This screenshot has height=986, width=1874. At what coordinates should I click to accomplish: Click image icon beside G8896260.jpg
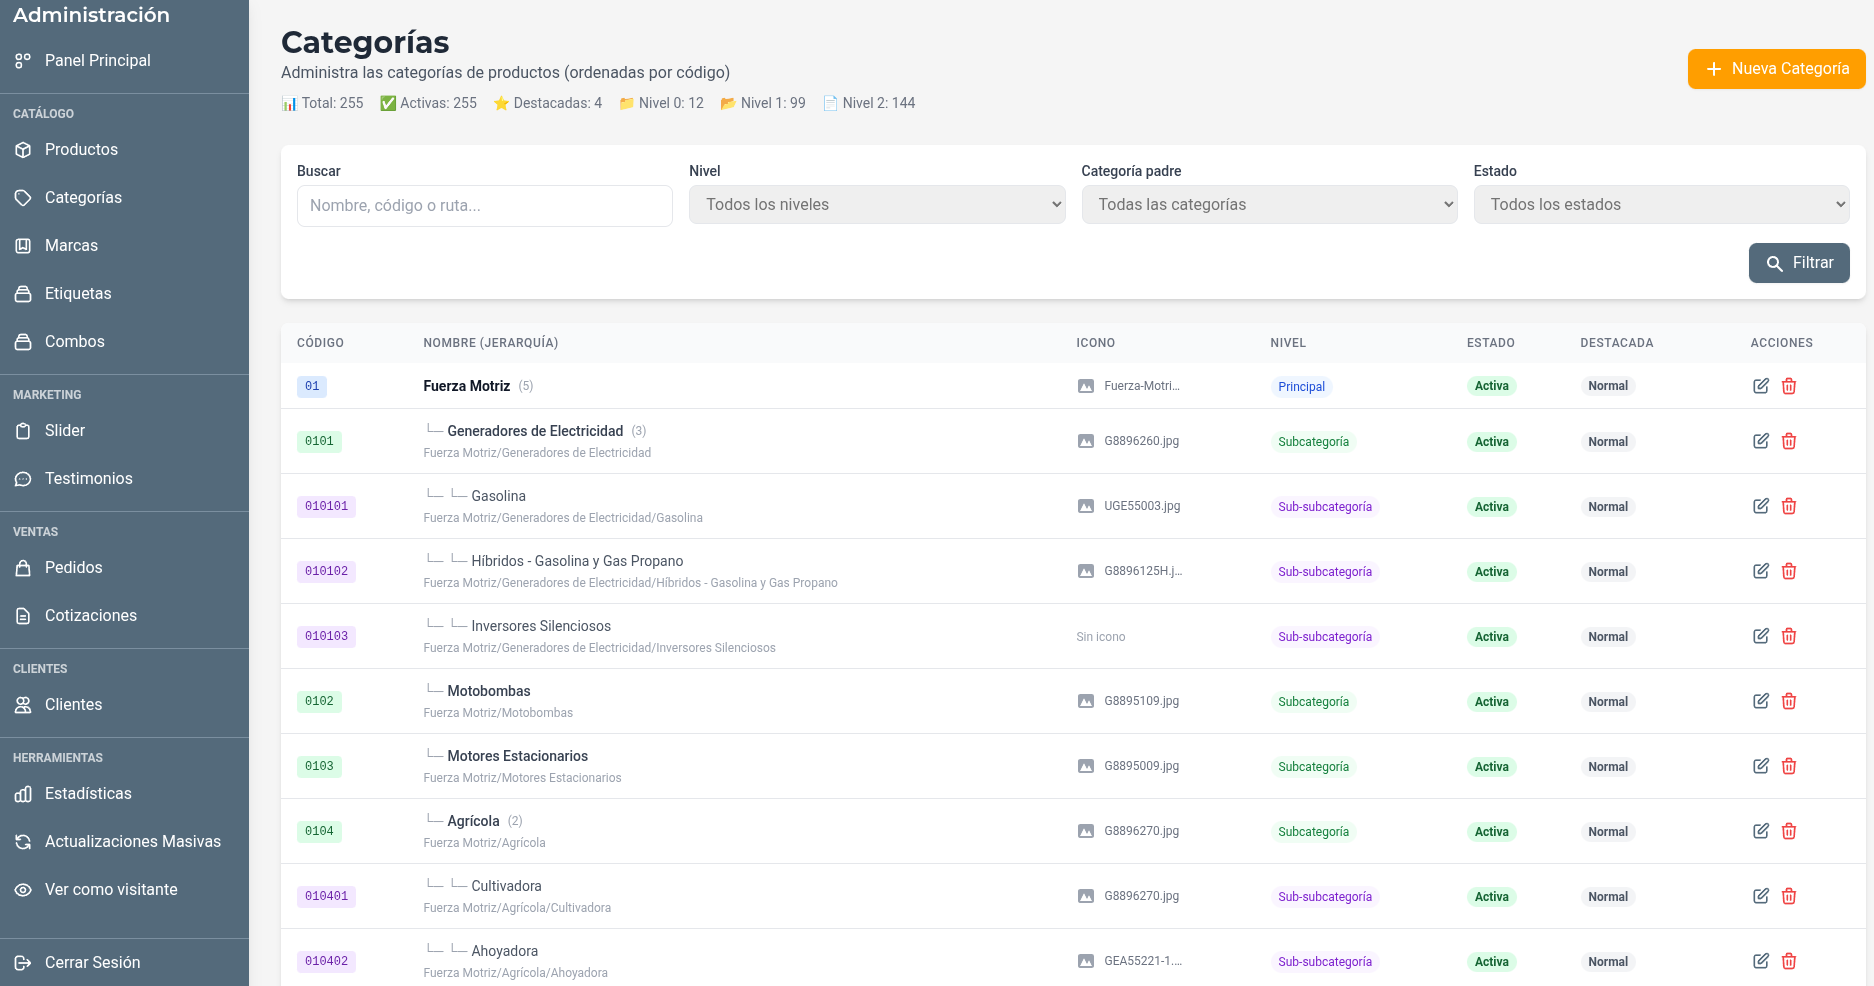1085,441
